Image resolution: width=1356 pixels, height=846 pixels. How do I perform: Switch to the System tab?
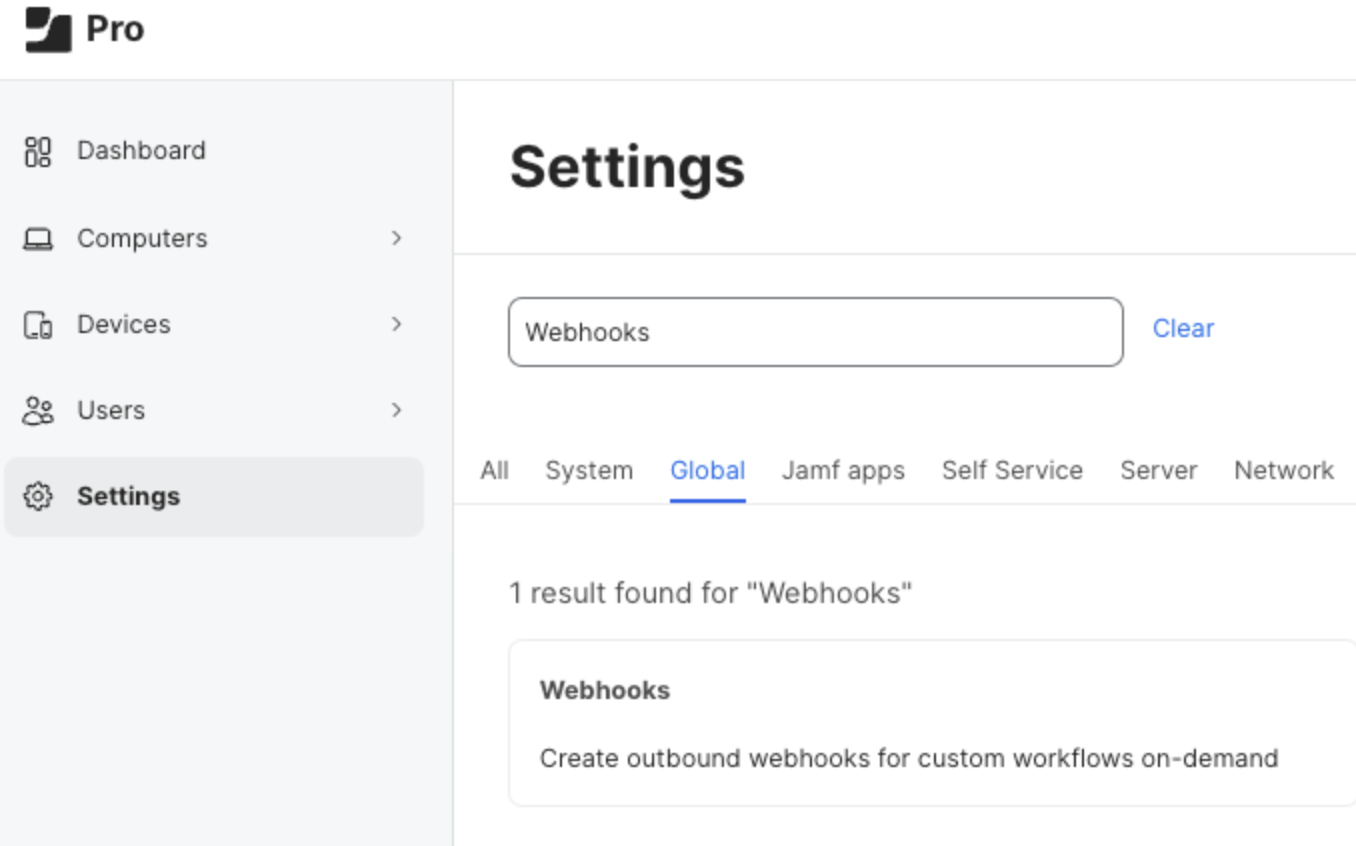tap(589, 471)
